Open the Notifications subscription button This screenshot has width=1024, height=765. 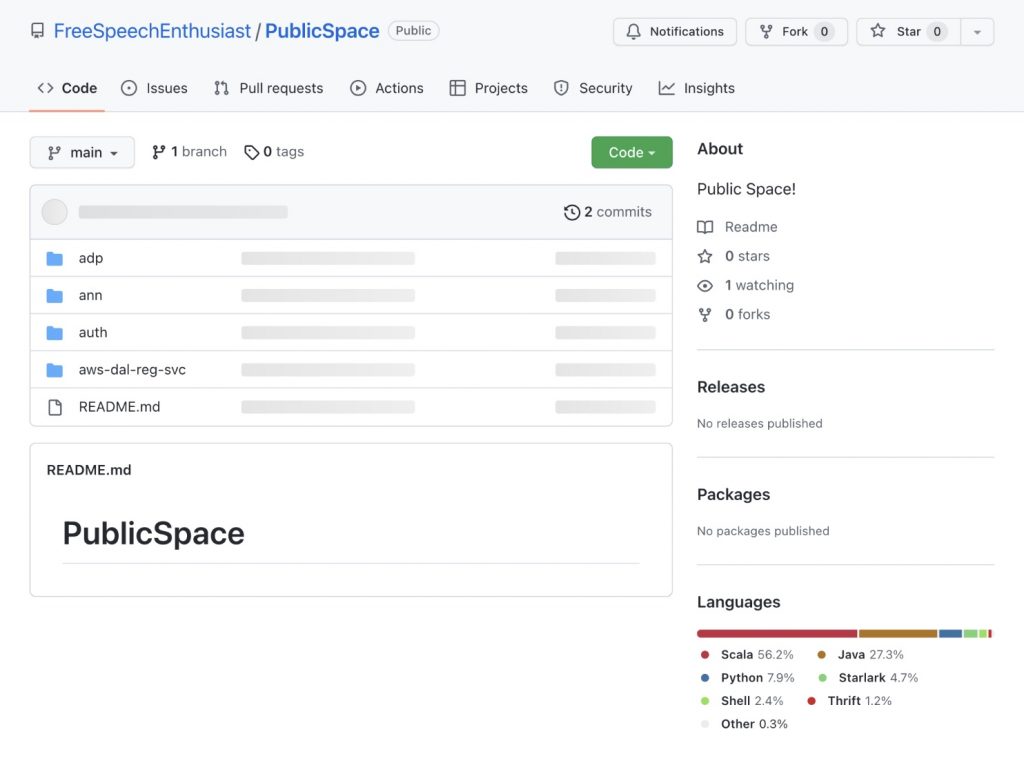pos(674,31)
